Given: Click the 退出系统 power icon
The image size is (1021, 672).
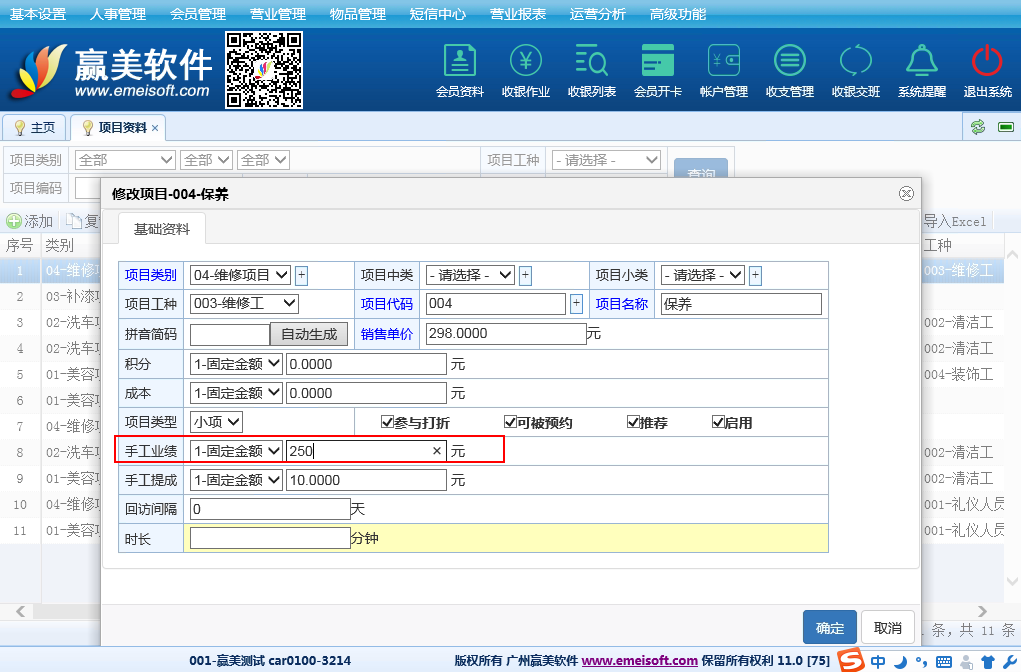Looking at the screenshot, I should pos(987,62).
